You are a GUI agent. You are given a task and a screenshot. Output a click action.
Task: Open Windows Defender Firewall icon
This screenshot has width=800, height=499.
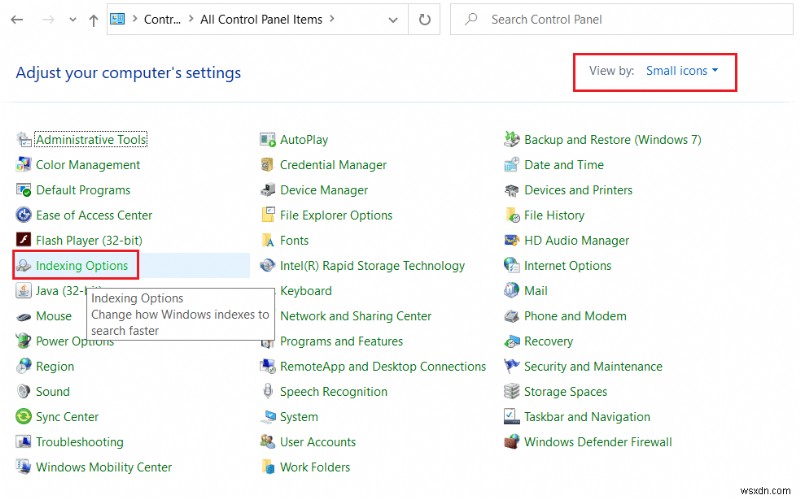point(512,442)
